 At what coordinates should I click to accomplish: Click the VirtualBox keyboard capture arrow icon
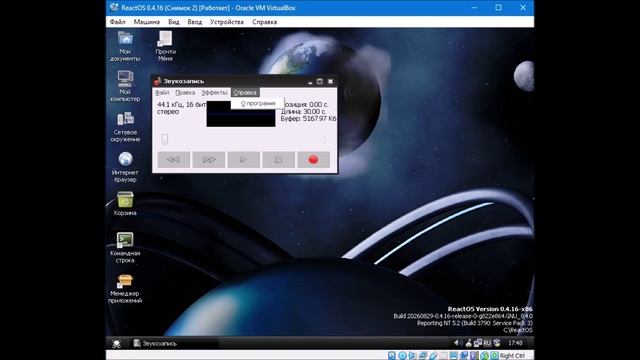[494, 356]
